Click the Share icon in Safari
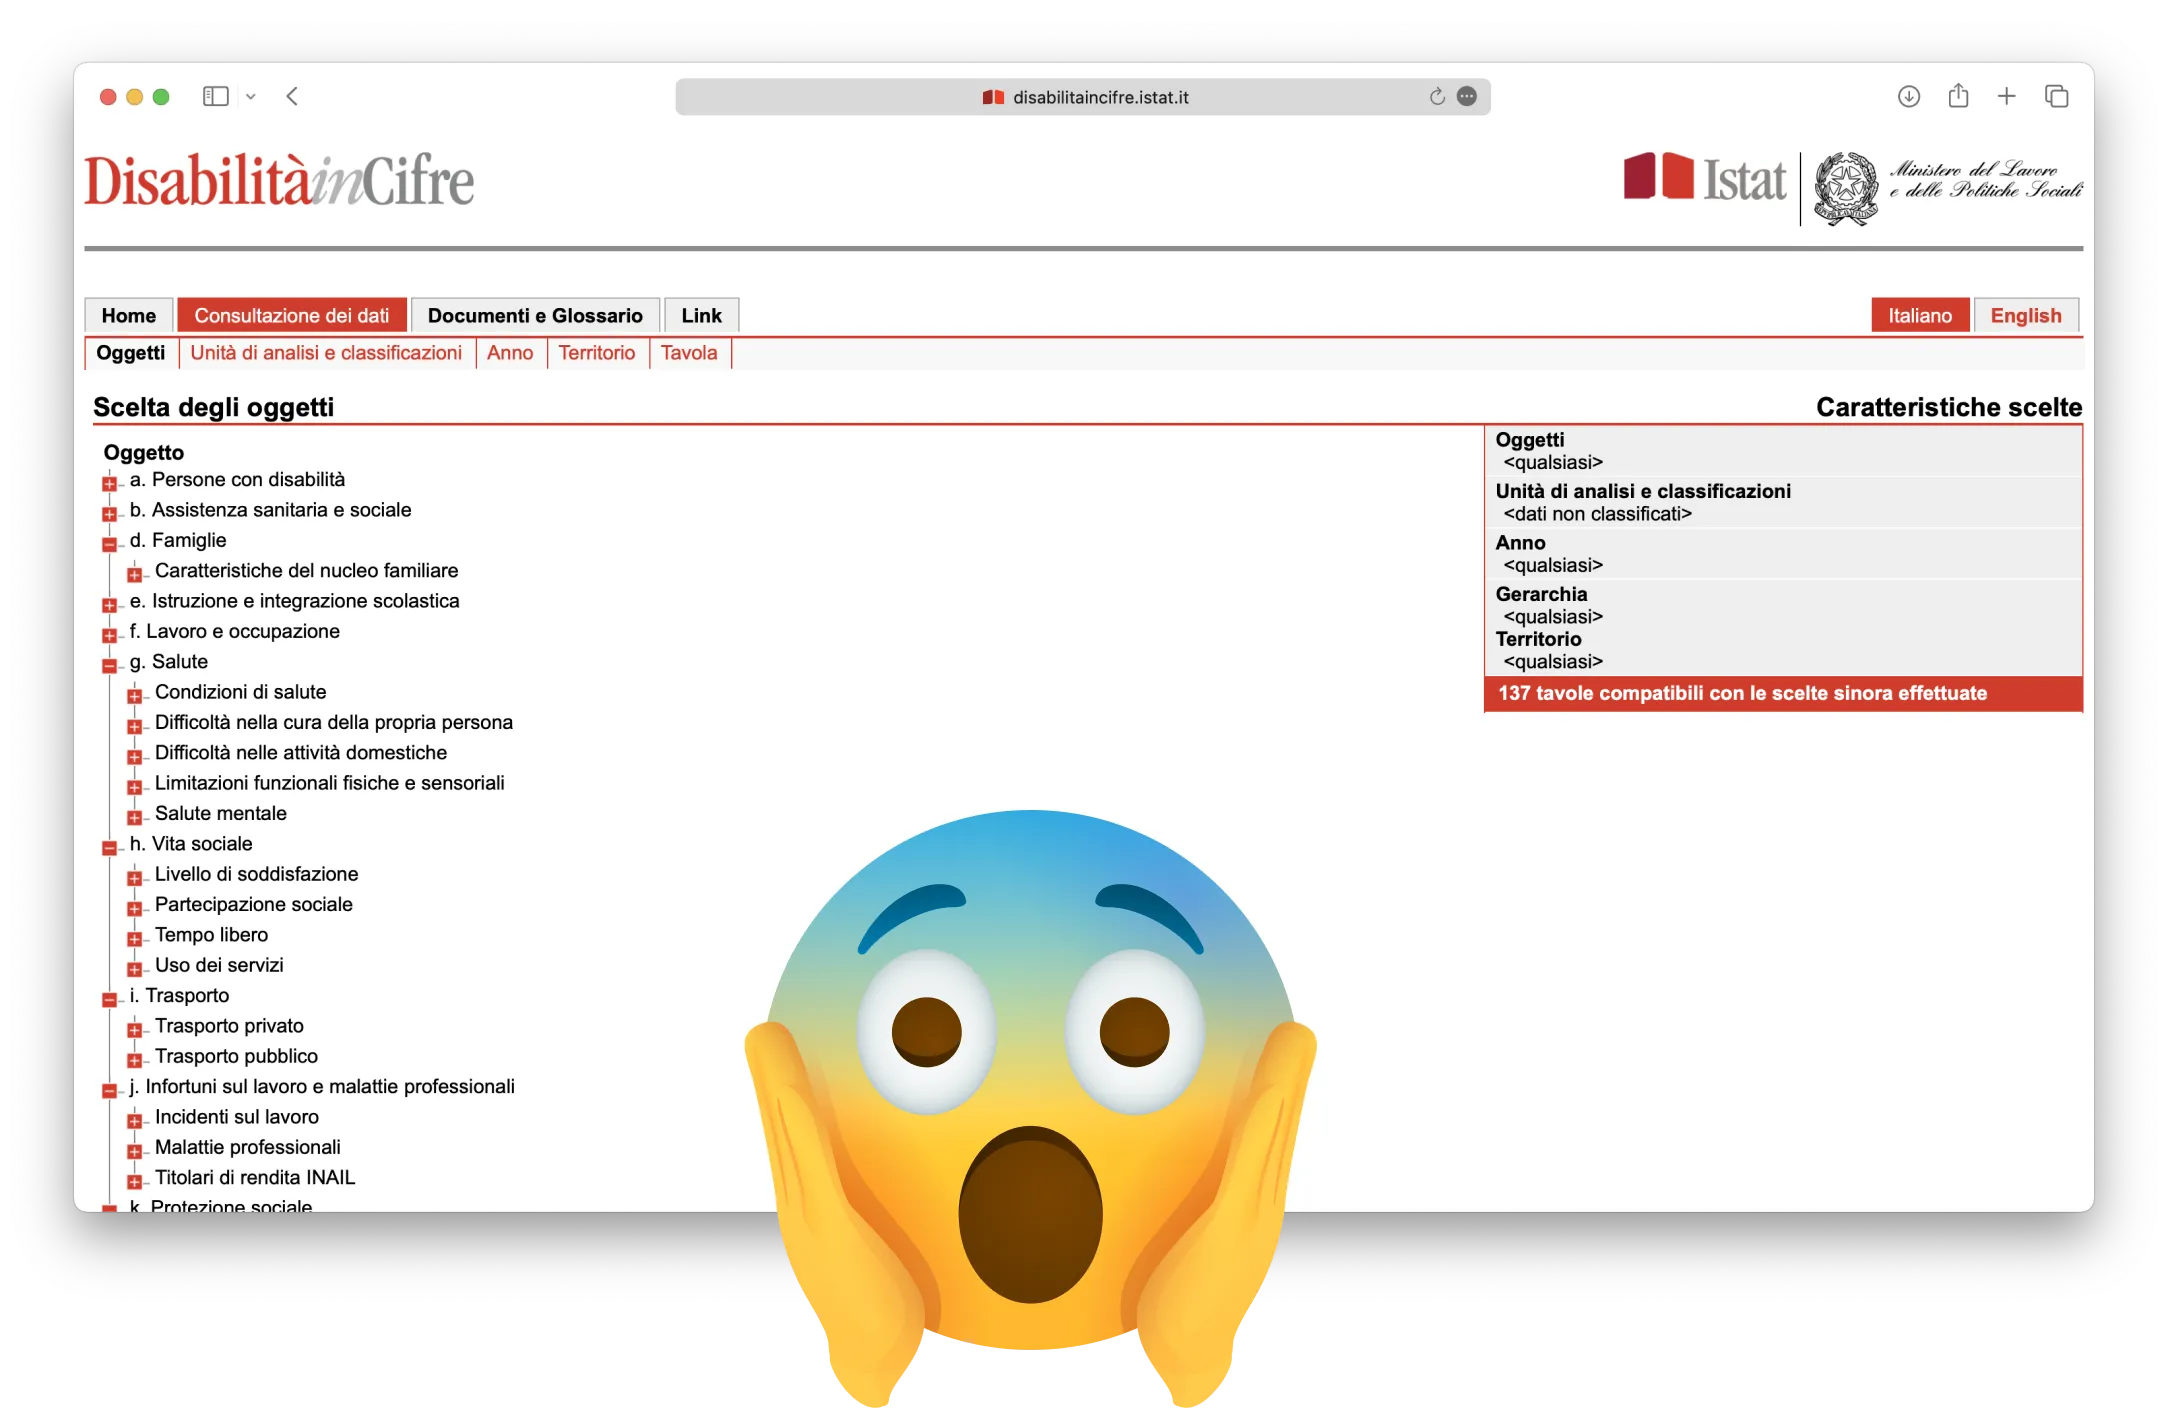The image size is (2168, 1408). click(x=1958, y=96)
